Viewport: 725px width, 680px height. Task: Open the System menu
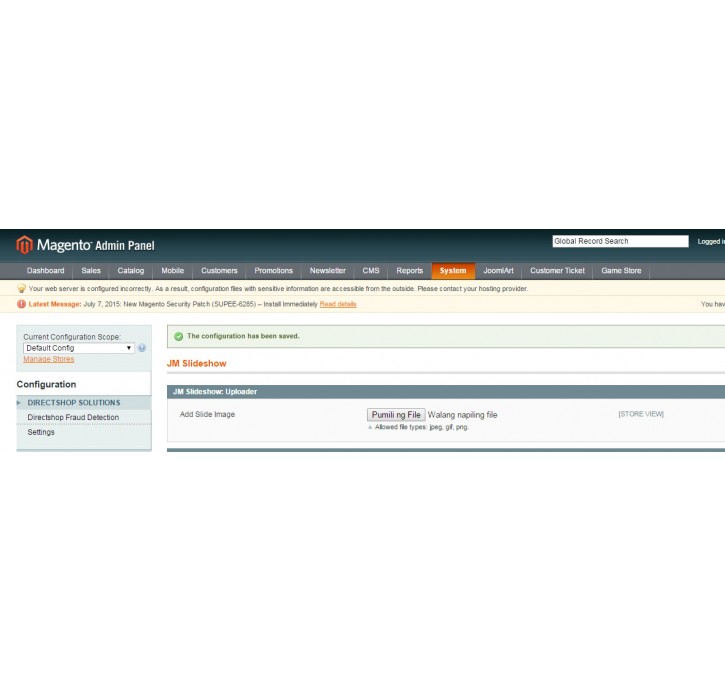tap(453, 271)
